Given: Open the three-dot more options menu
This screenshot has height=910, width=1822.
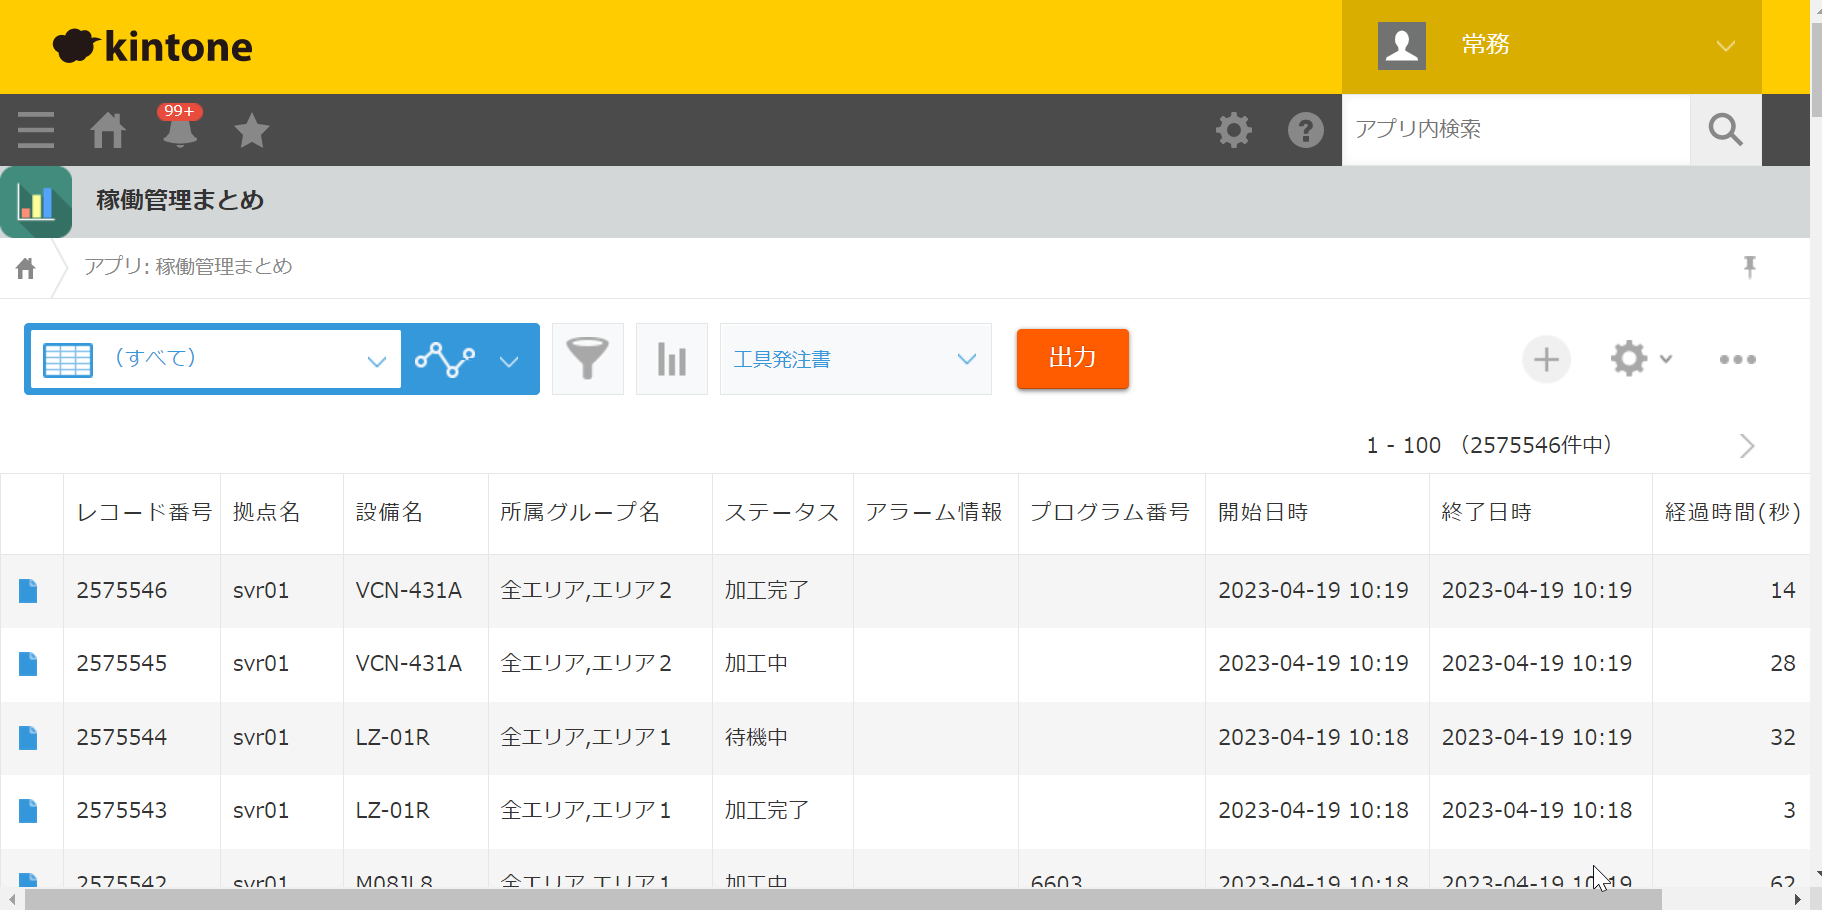Looking at the screenshot, I should tap(1737, 359).
